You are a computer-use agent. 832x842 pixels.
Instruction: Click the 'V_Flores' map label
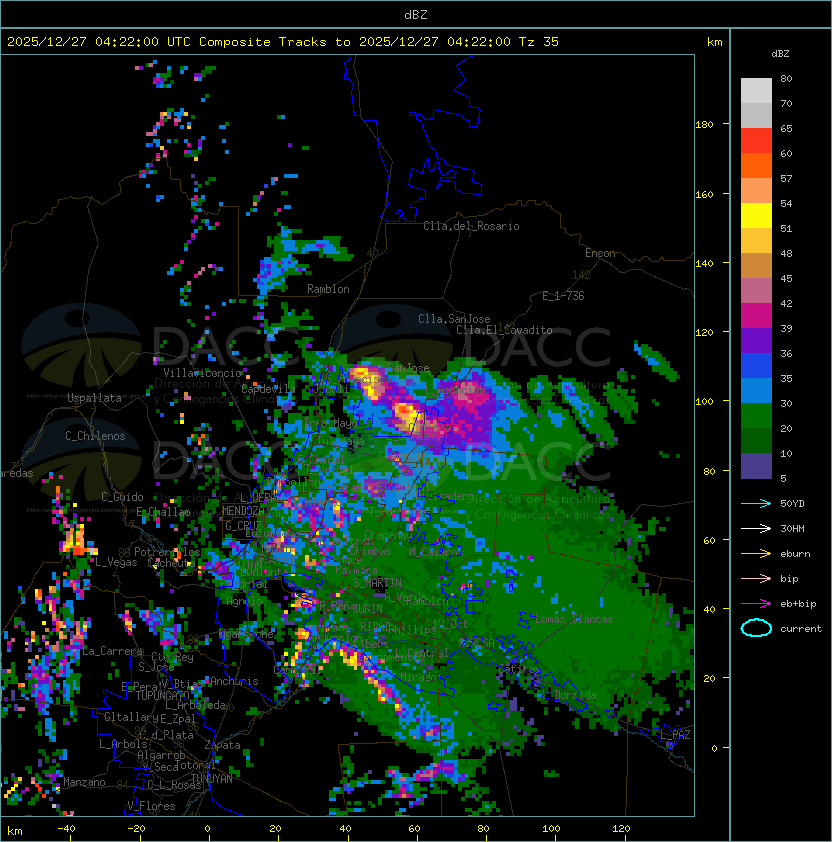pyautogui.click(x=151, y=806)
